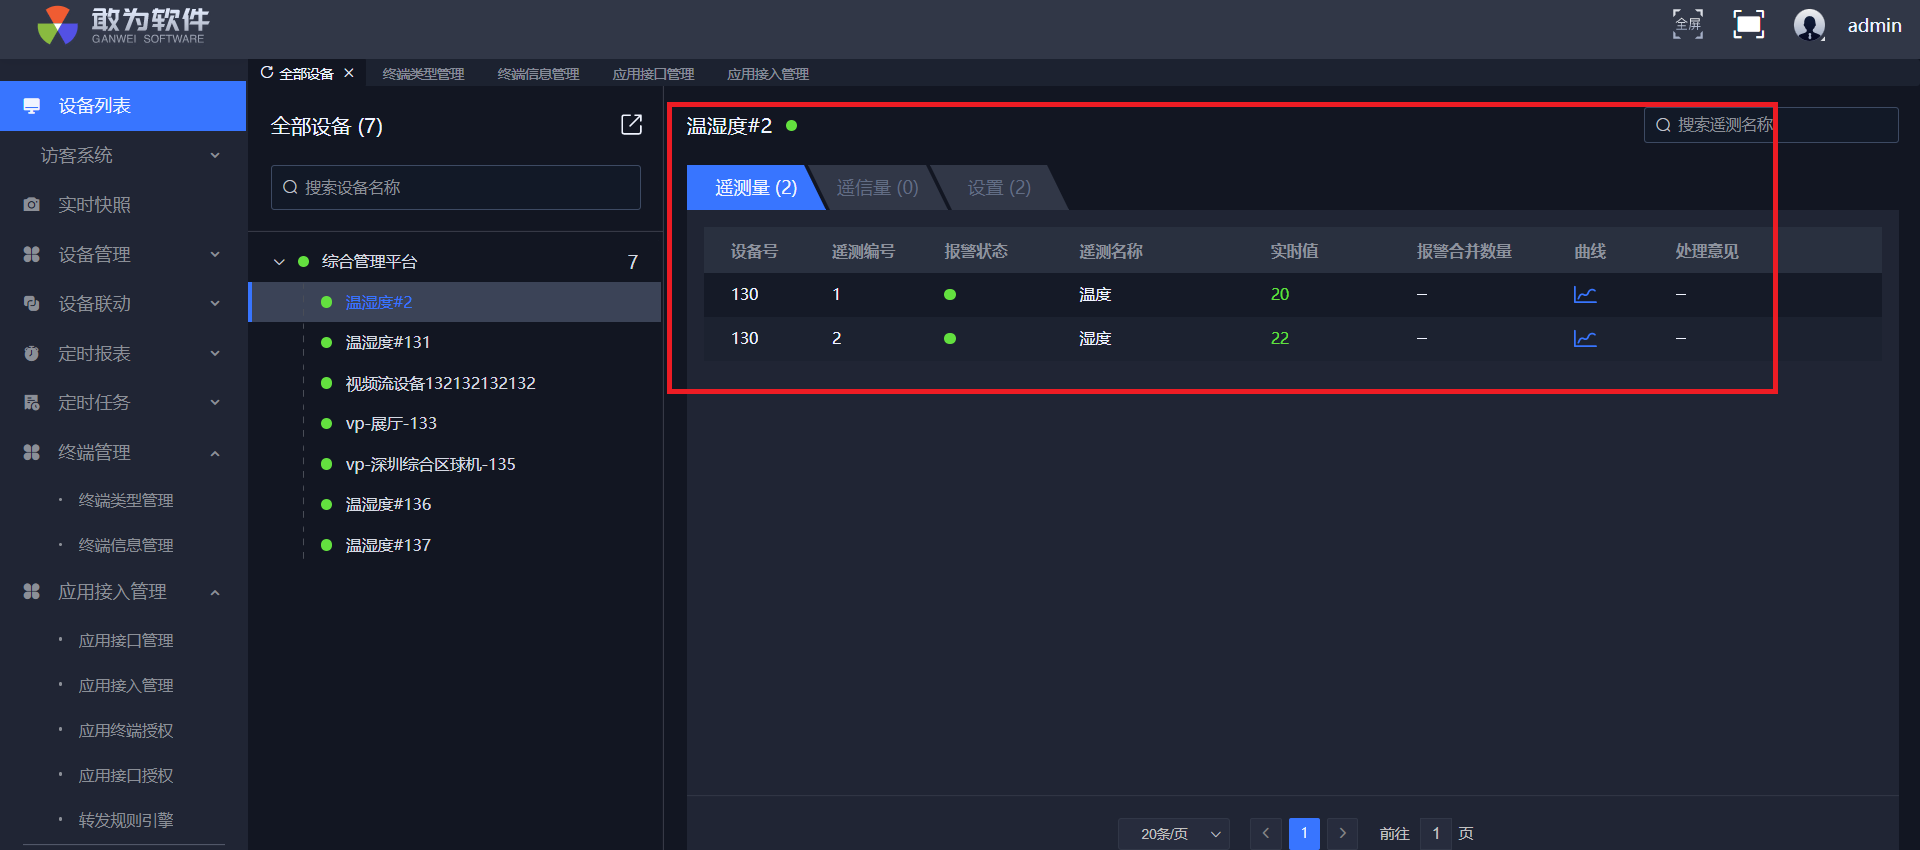Click real-time value 22 for 湿度

point(1280,338)
